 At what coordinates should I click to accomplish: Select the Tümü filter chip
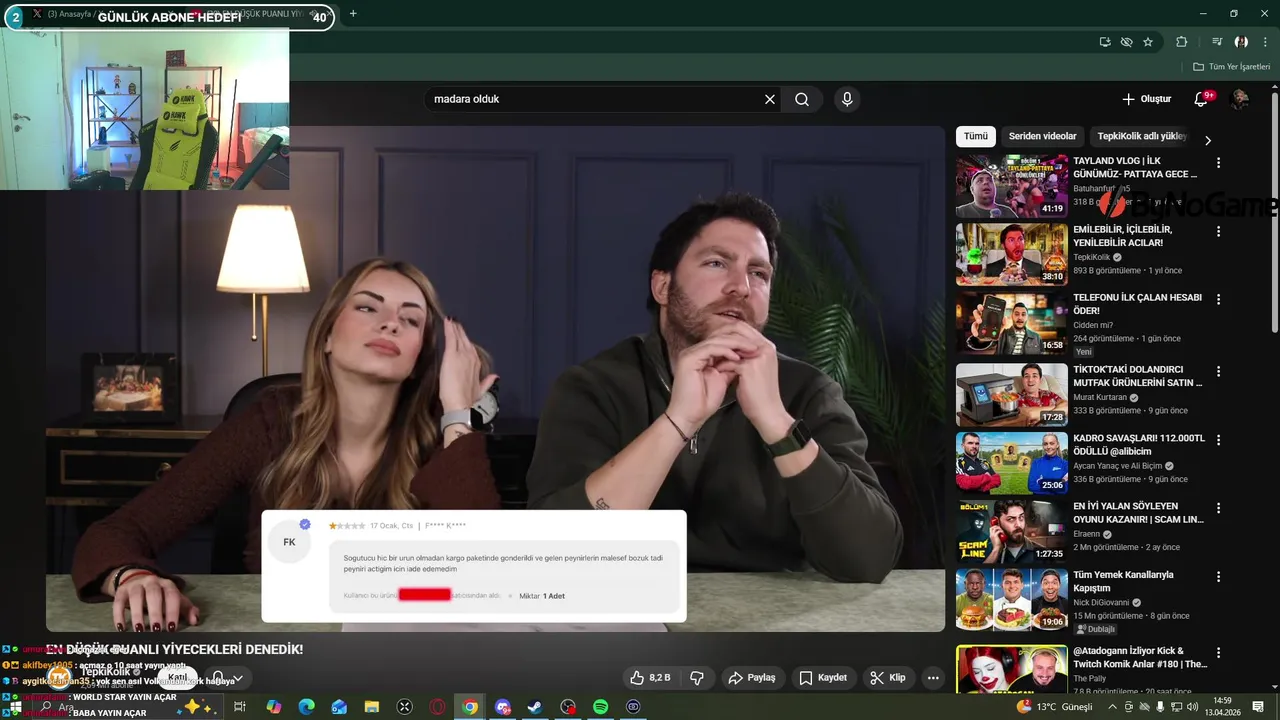pos(976,136)
